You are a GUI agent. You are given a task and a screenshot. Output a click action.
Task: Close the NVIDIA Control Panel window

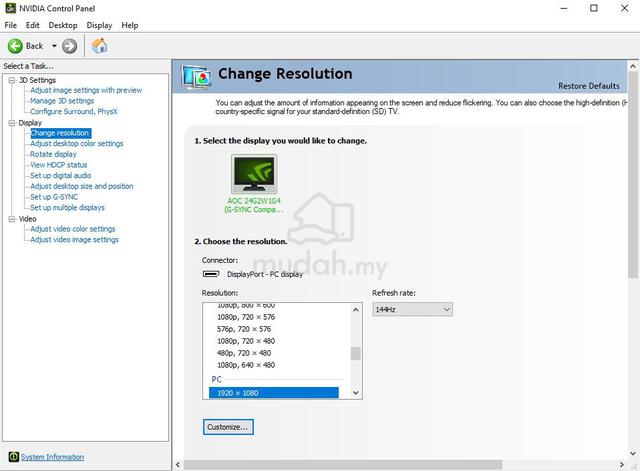(x=624, y=8)
